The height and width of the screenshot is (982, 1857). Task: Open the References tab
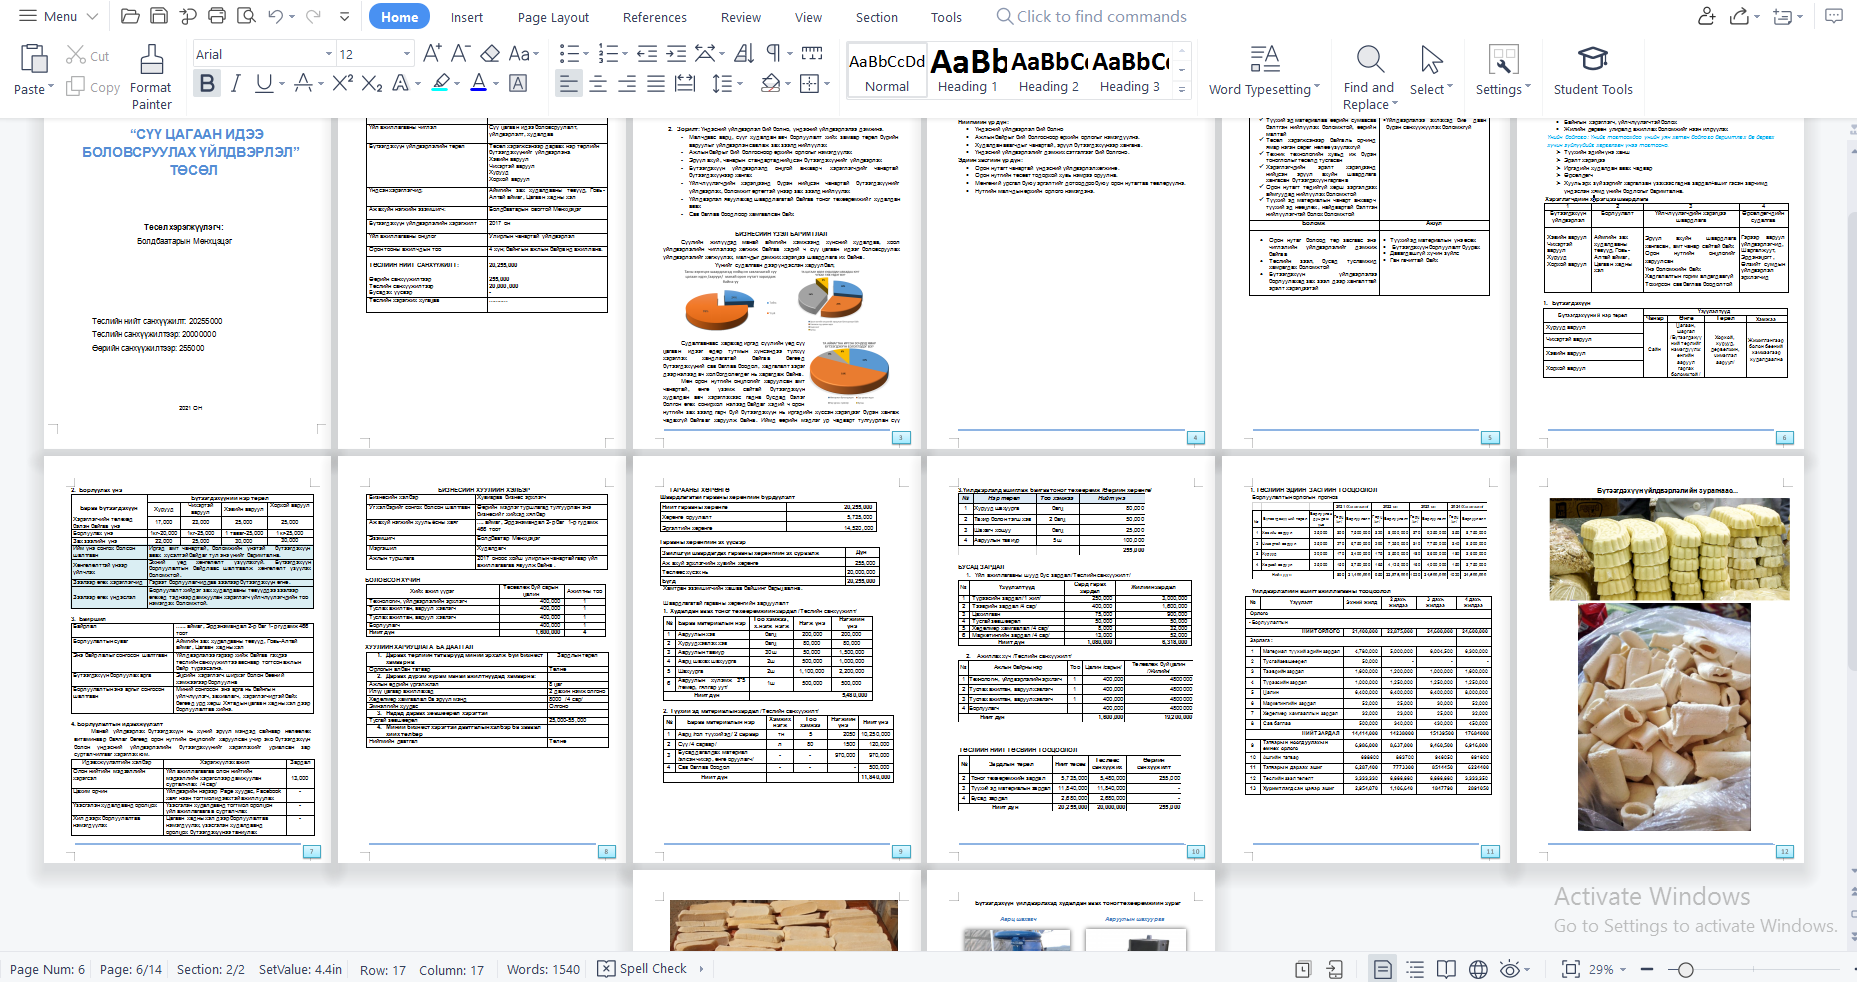[x=654, y=17]
